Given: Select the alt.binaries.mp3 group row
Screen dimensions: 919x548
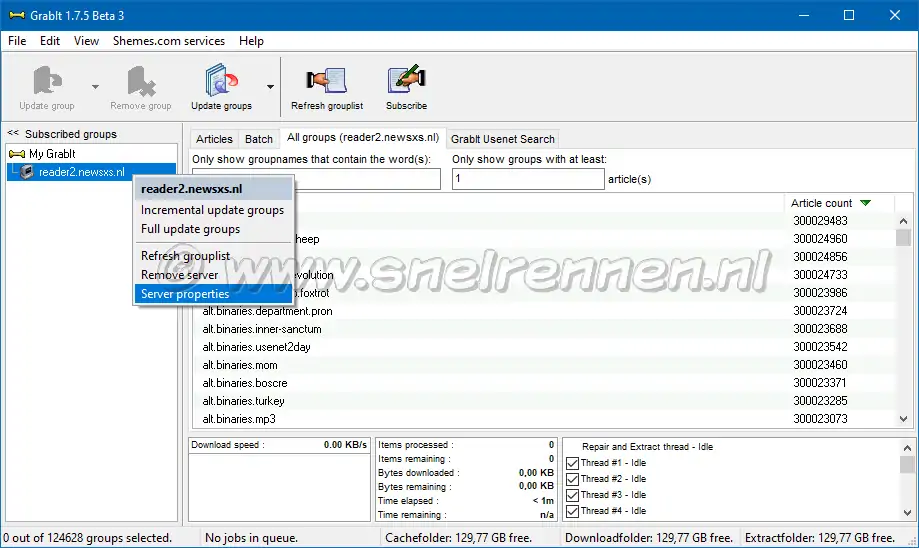Looking at the screenshot, I should pos(544,418).
